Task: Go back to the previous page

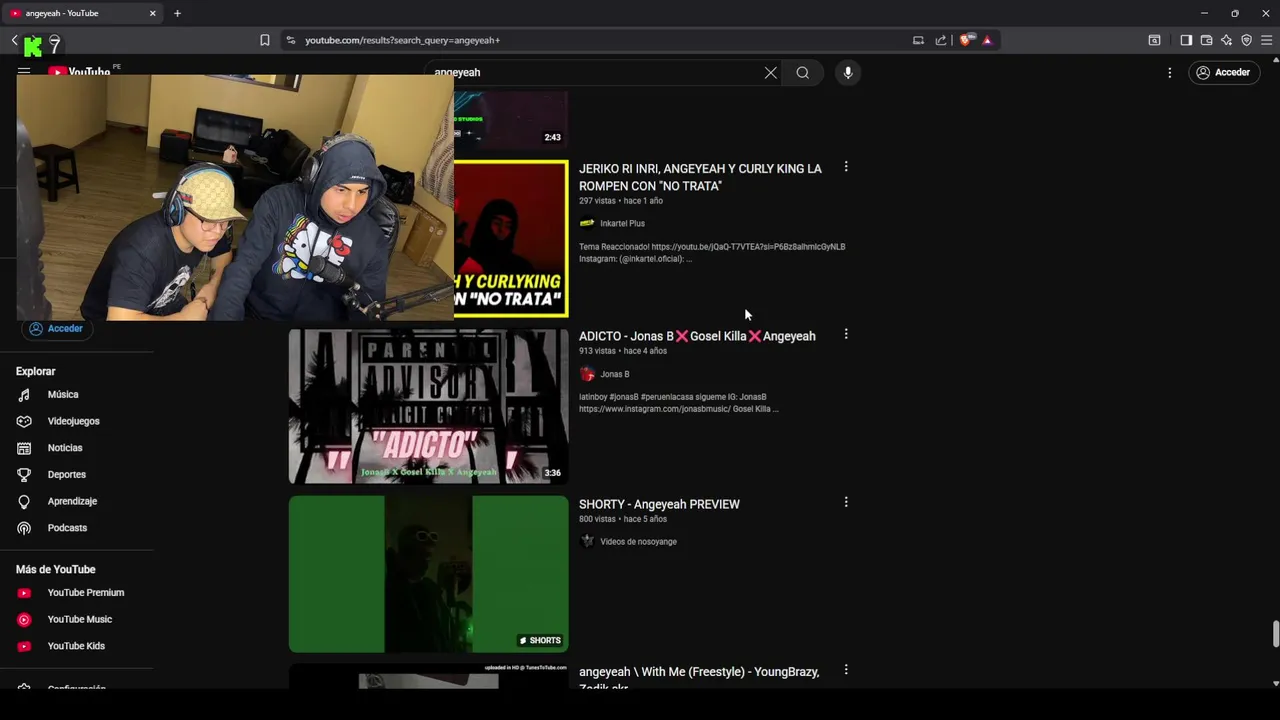Action: 14,40
